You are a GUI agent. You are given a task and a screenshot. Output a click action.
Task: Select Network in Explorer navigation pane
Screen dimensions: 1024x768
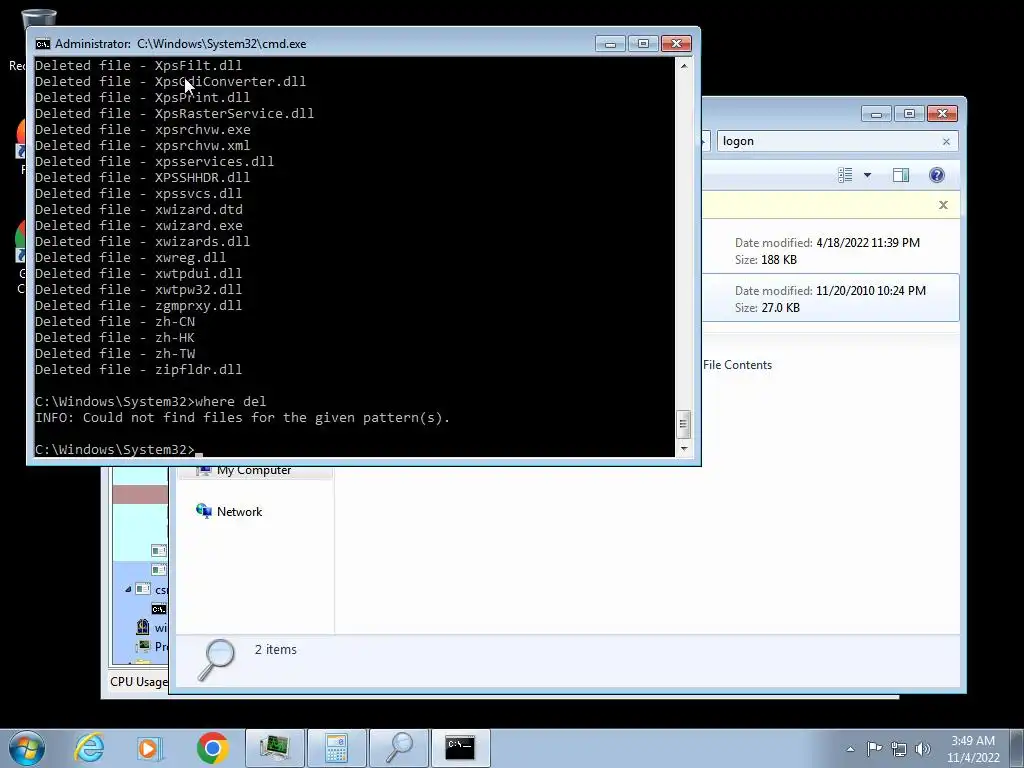click(x=239, y=512)
